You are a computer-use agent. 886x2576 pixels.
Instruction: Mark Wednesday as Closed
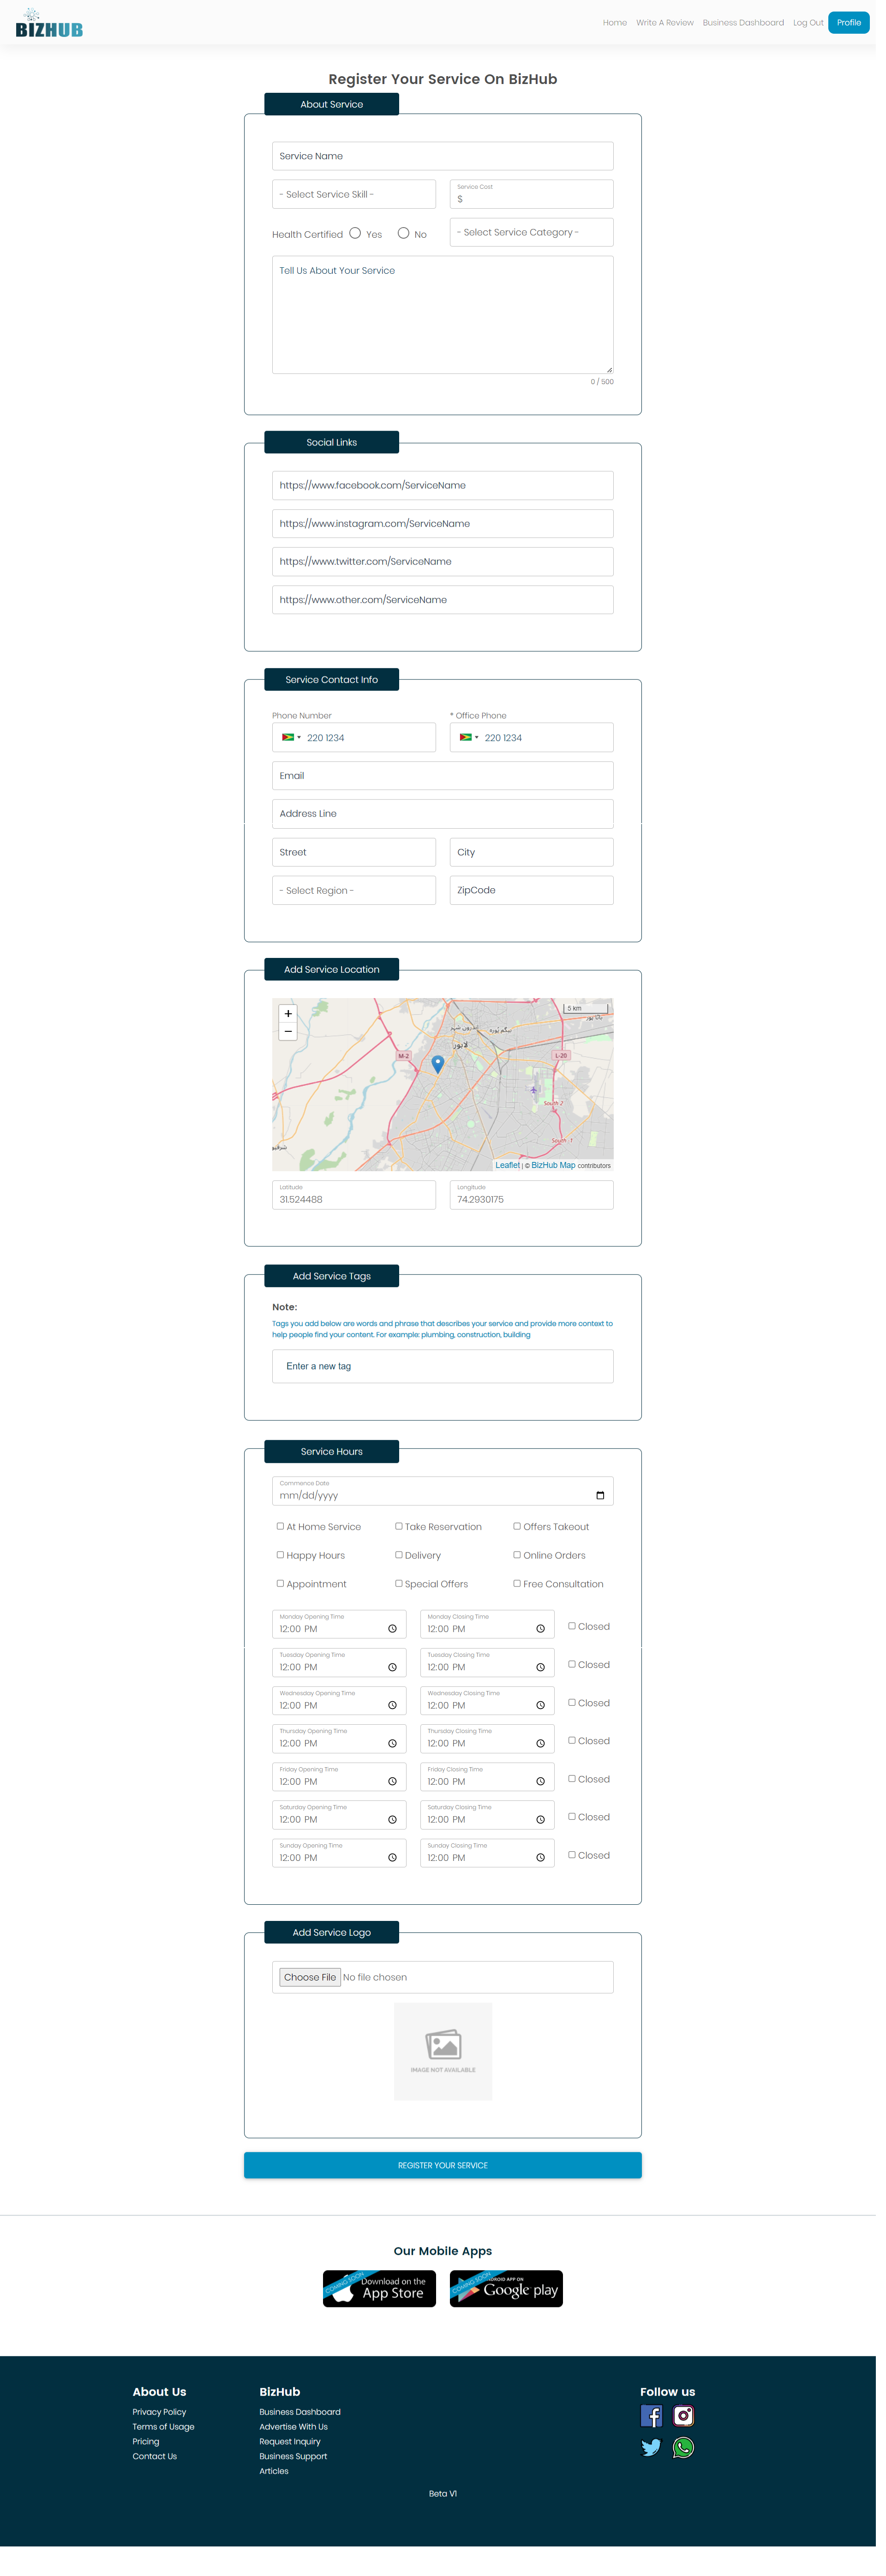point(572,1702)
